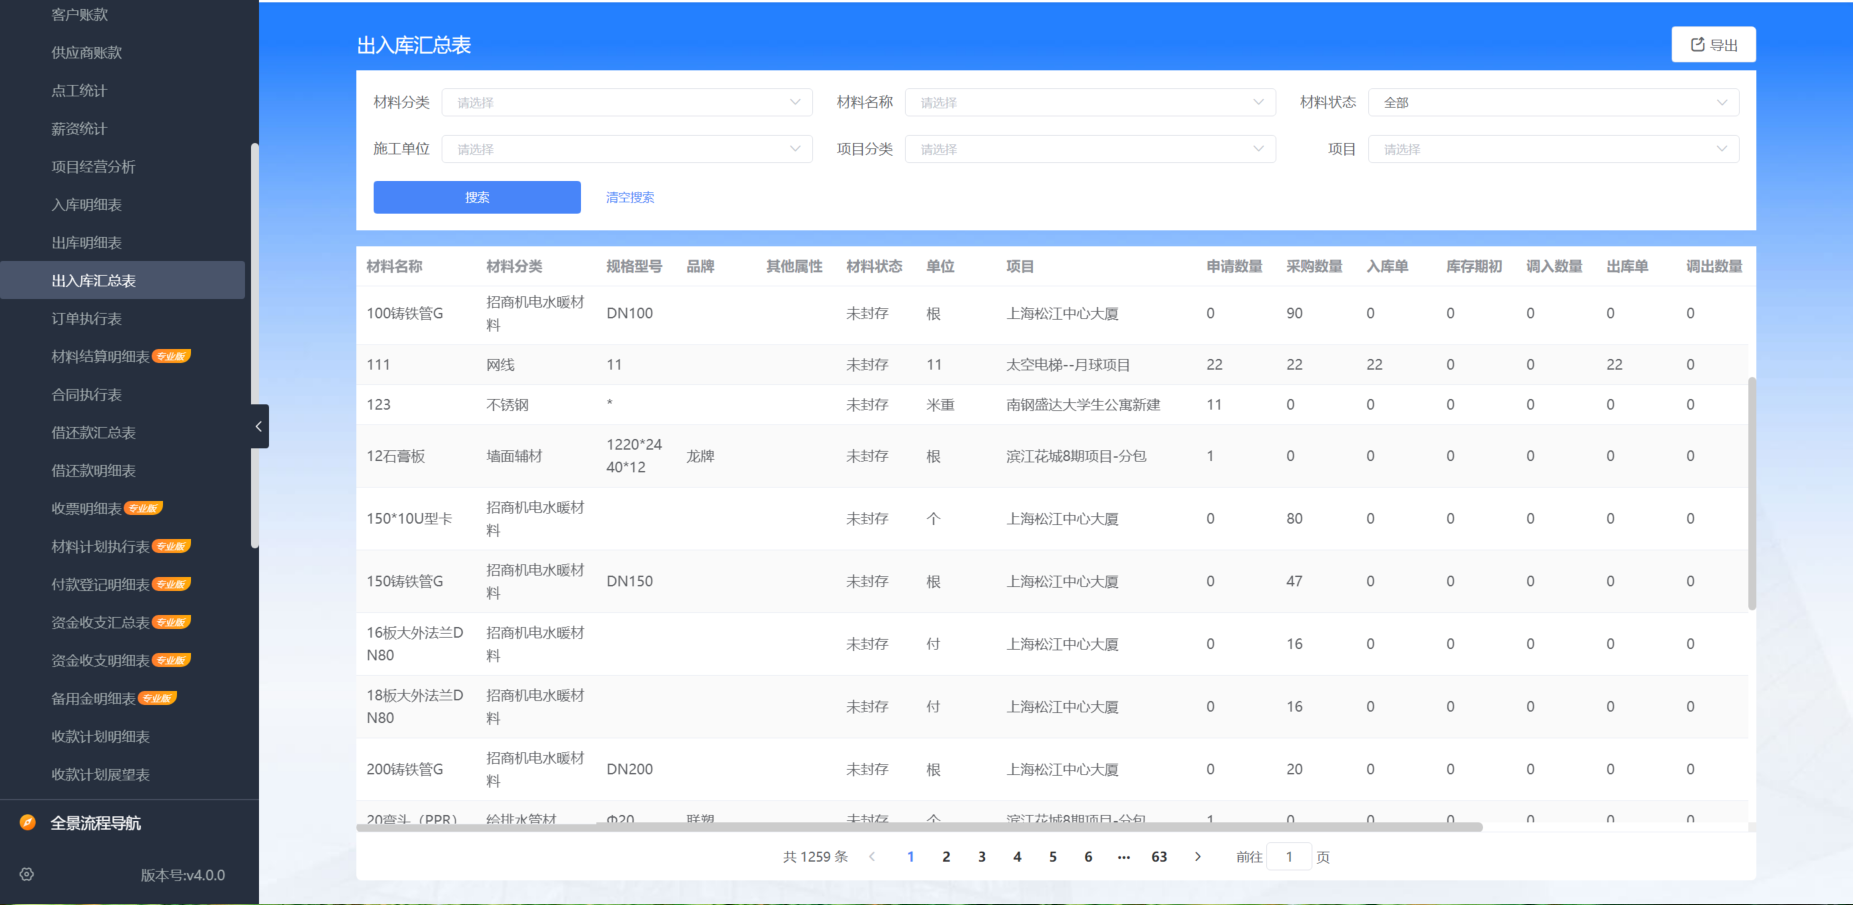Click the page number input beside 前往
1853x905 pixels.
tap(1289, 857)
